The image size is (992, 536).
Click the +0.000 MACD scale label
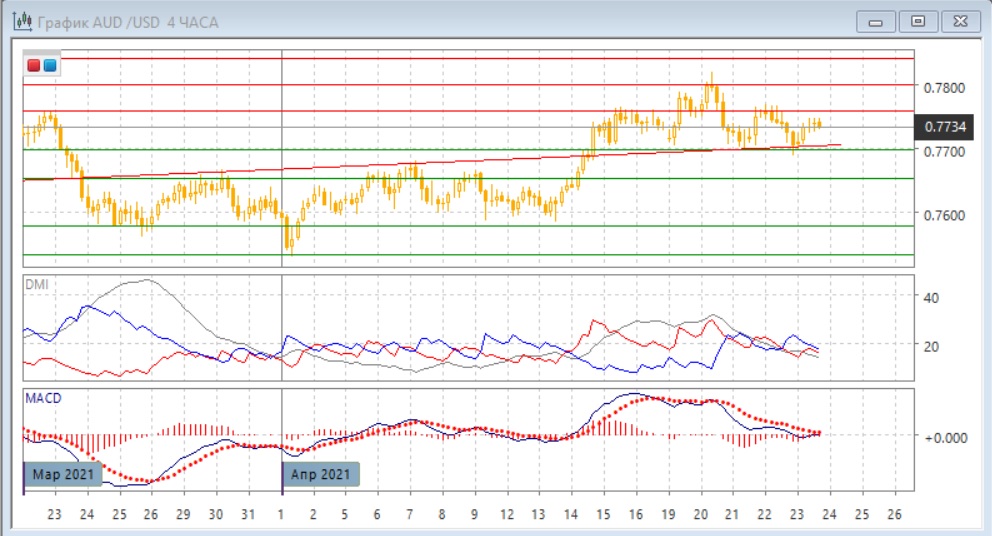click(x=945, y=437)
